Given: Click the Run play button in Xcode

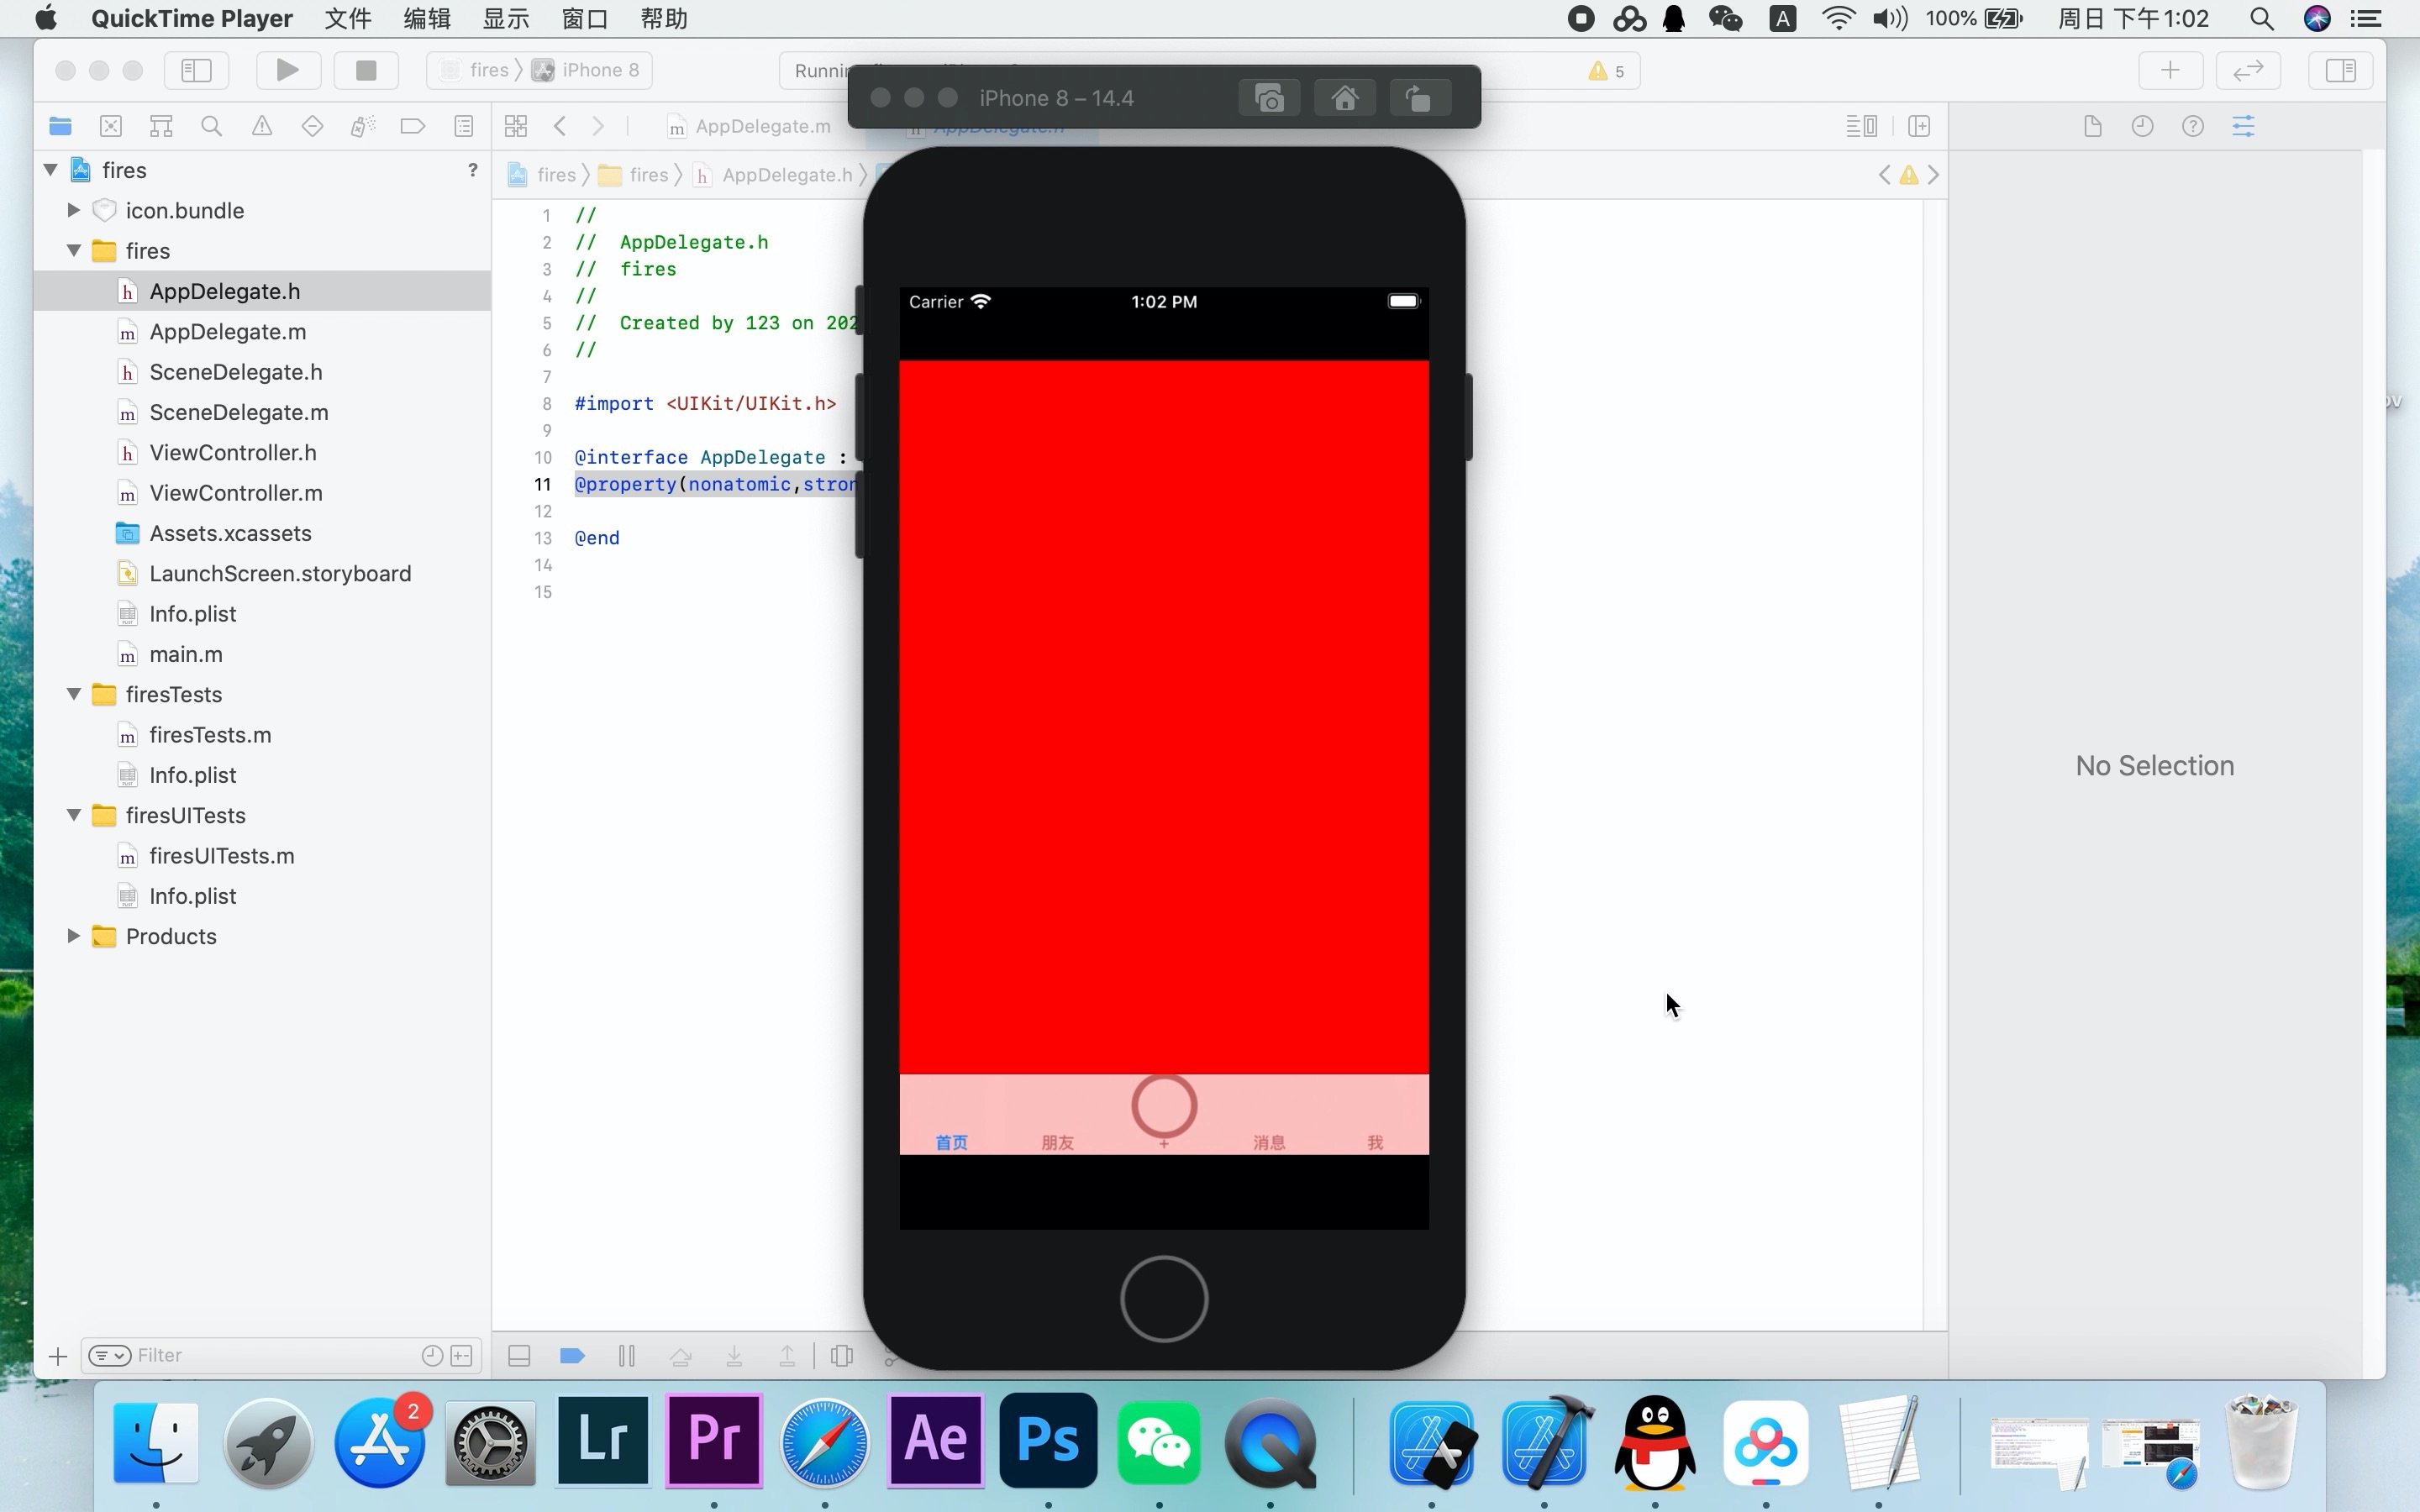Looking at the screenshot, I should [x=287, y=70].
